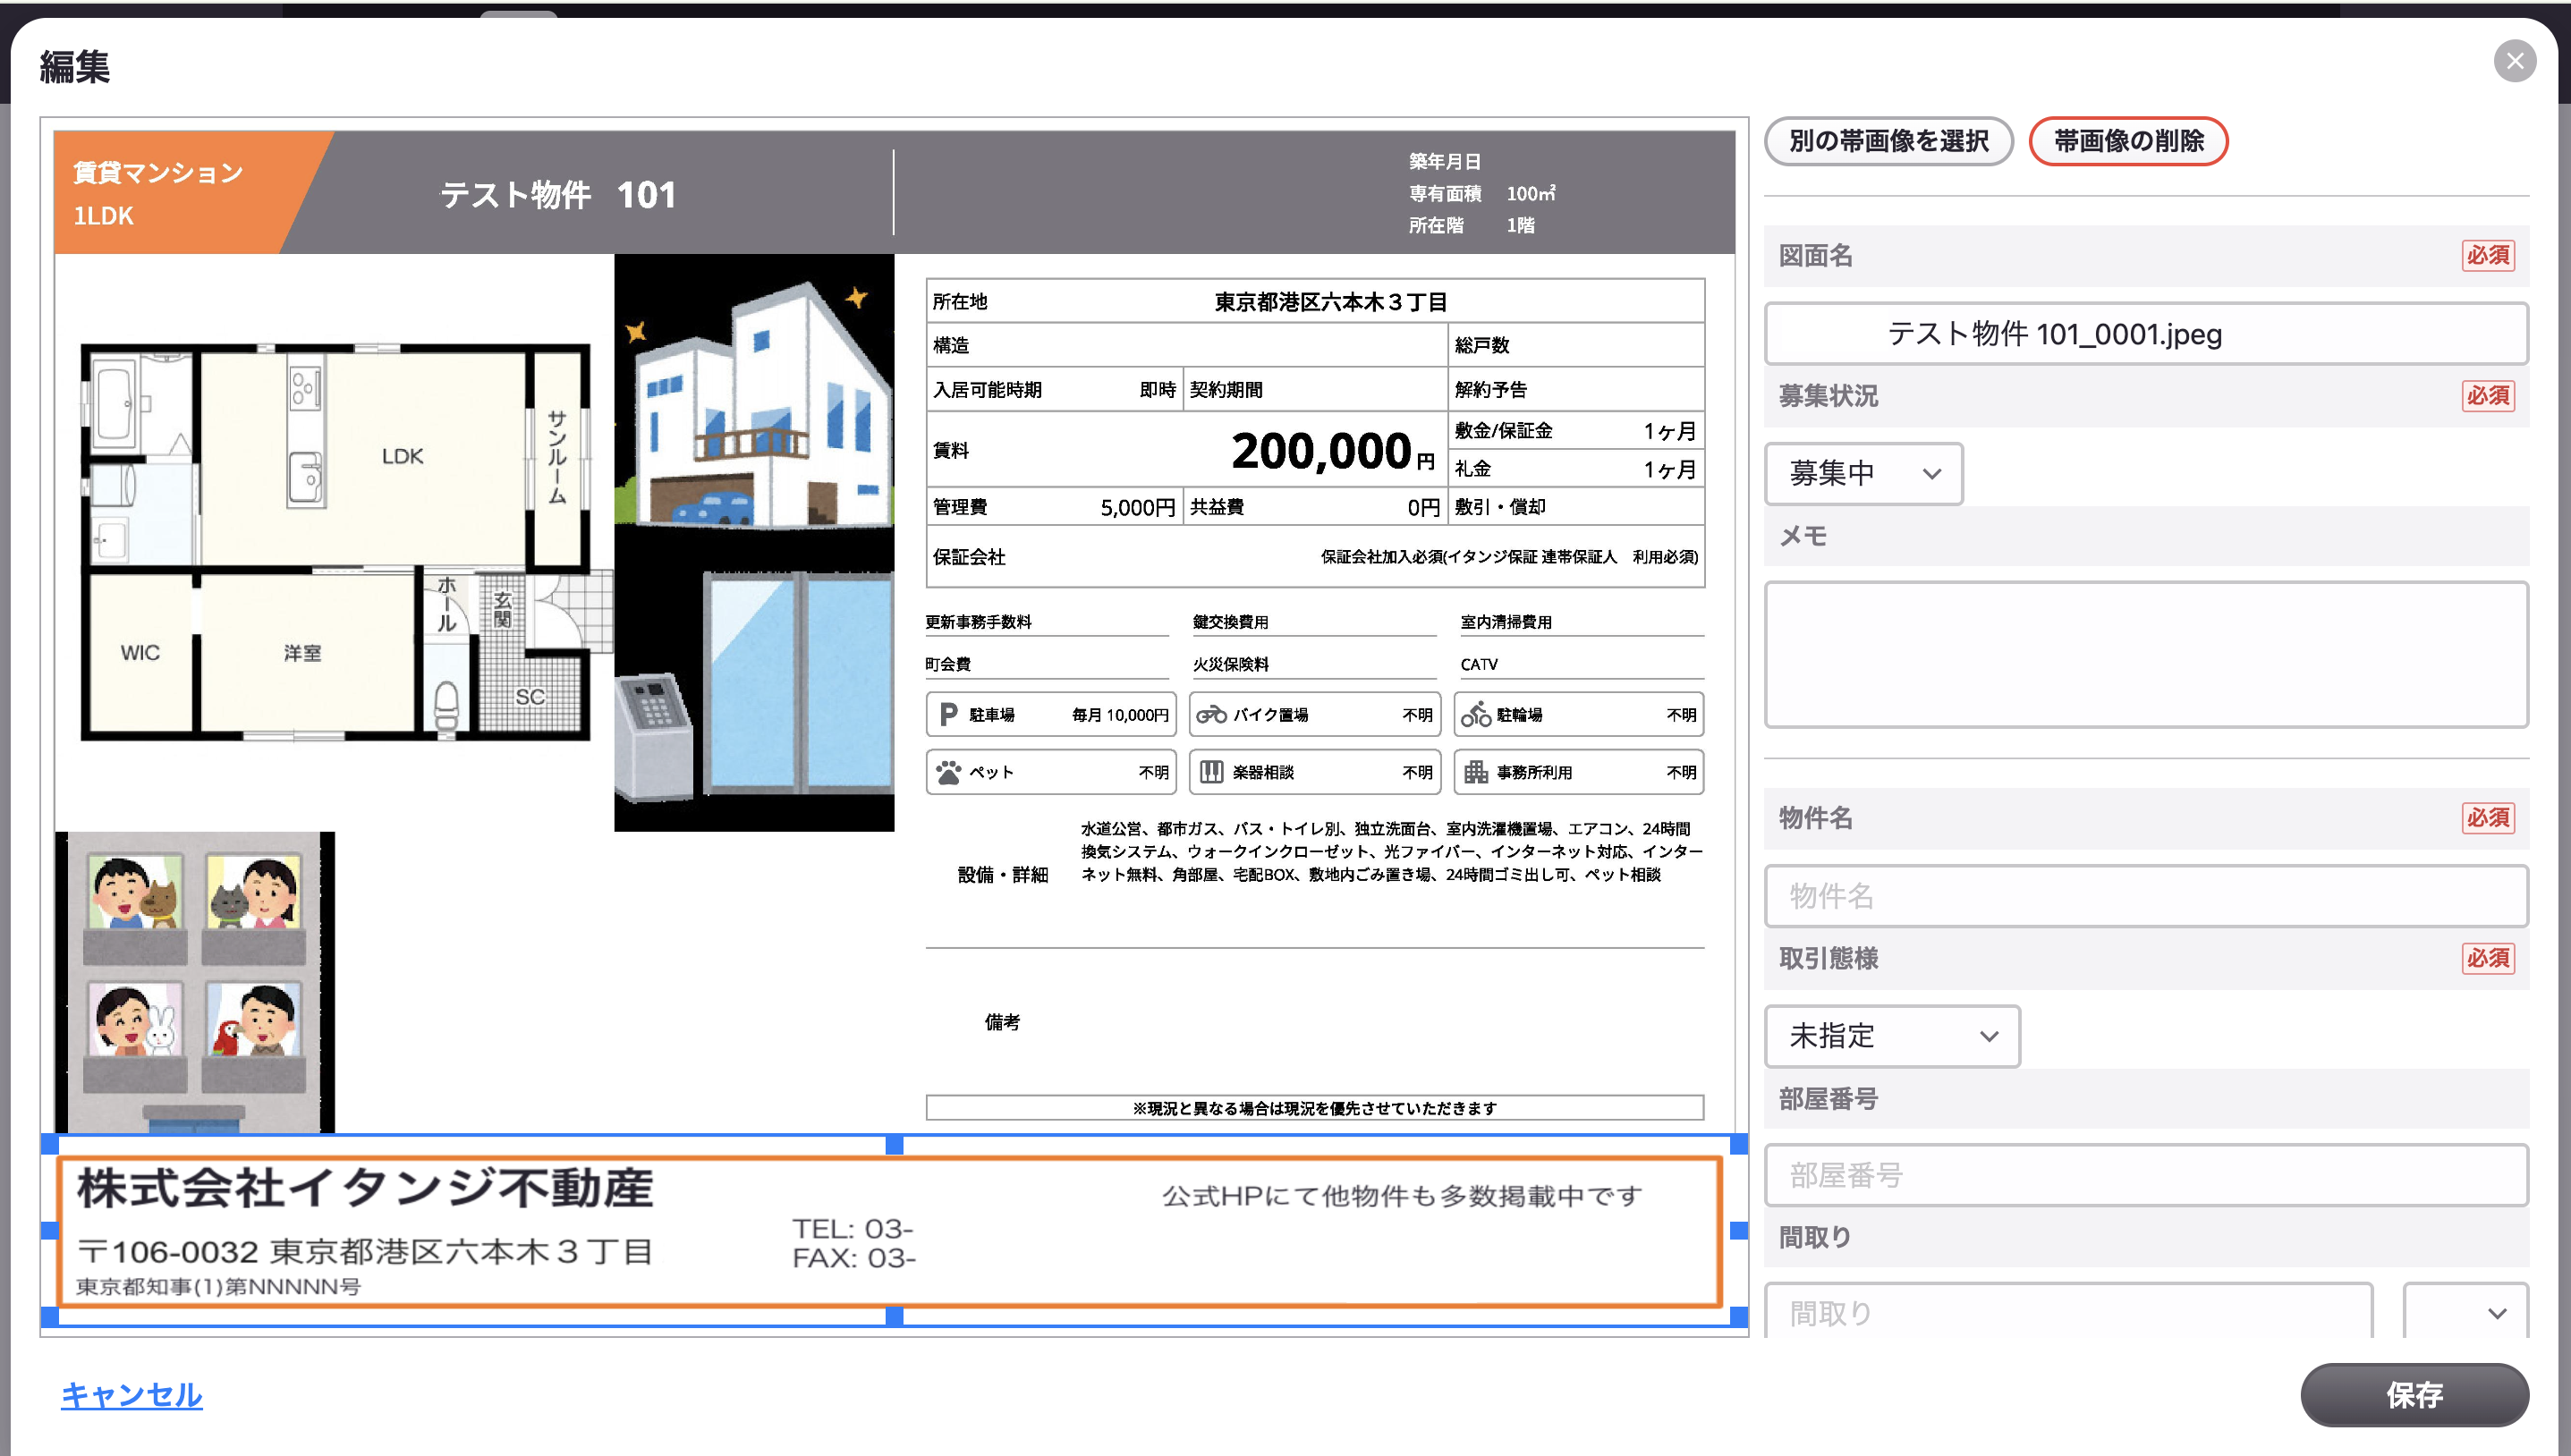The image size is (2571, 1456).
Task: Click the 敷金/保証金 1ヶ月 cell
Action: [1576, 431]
